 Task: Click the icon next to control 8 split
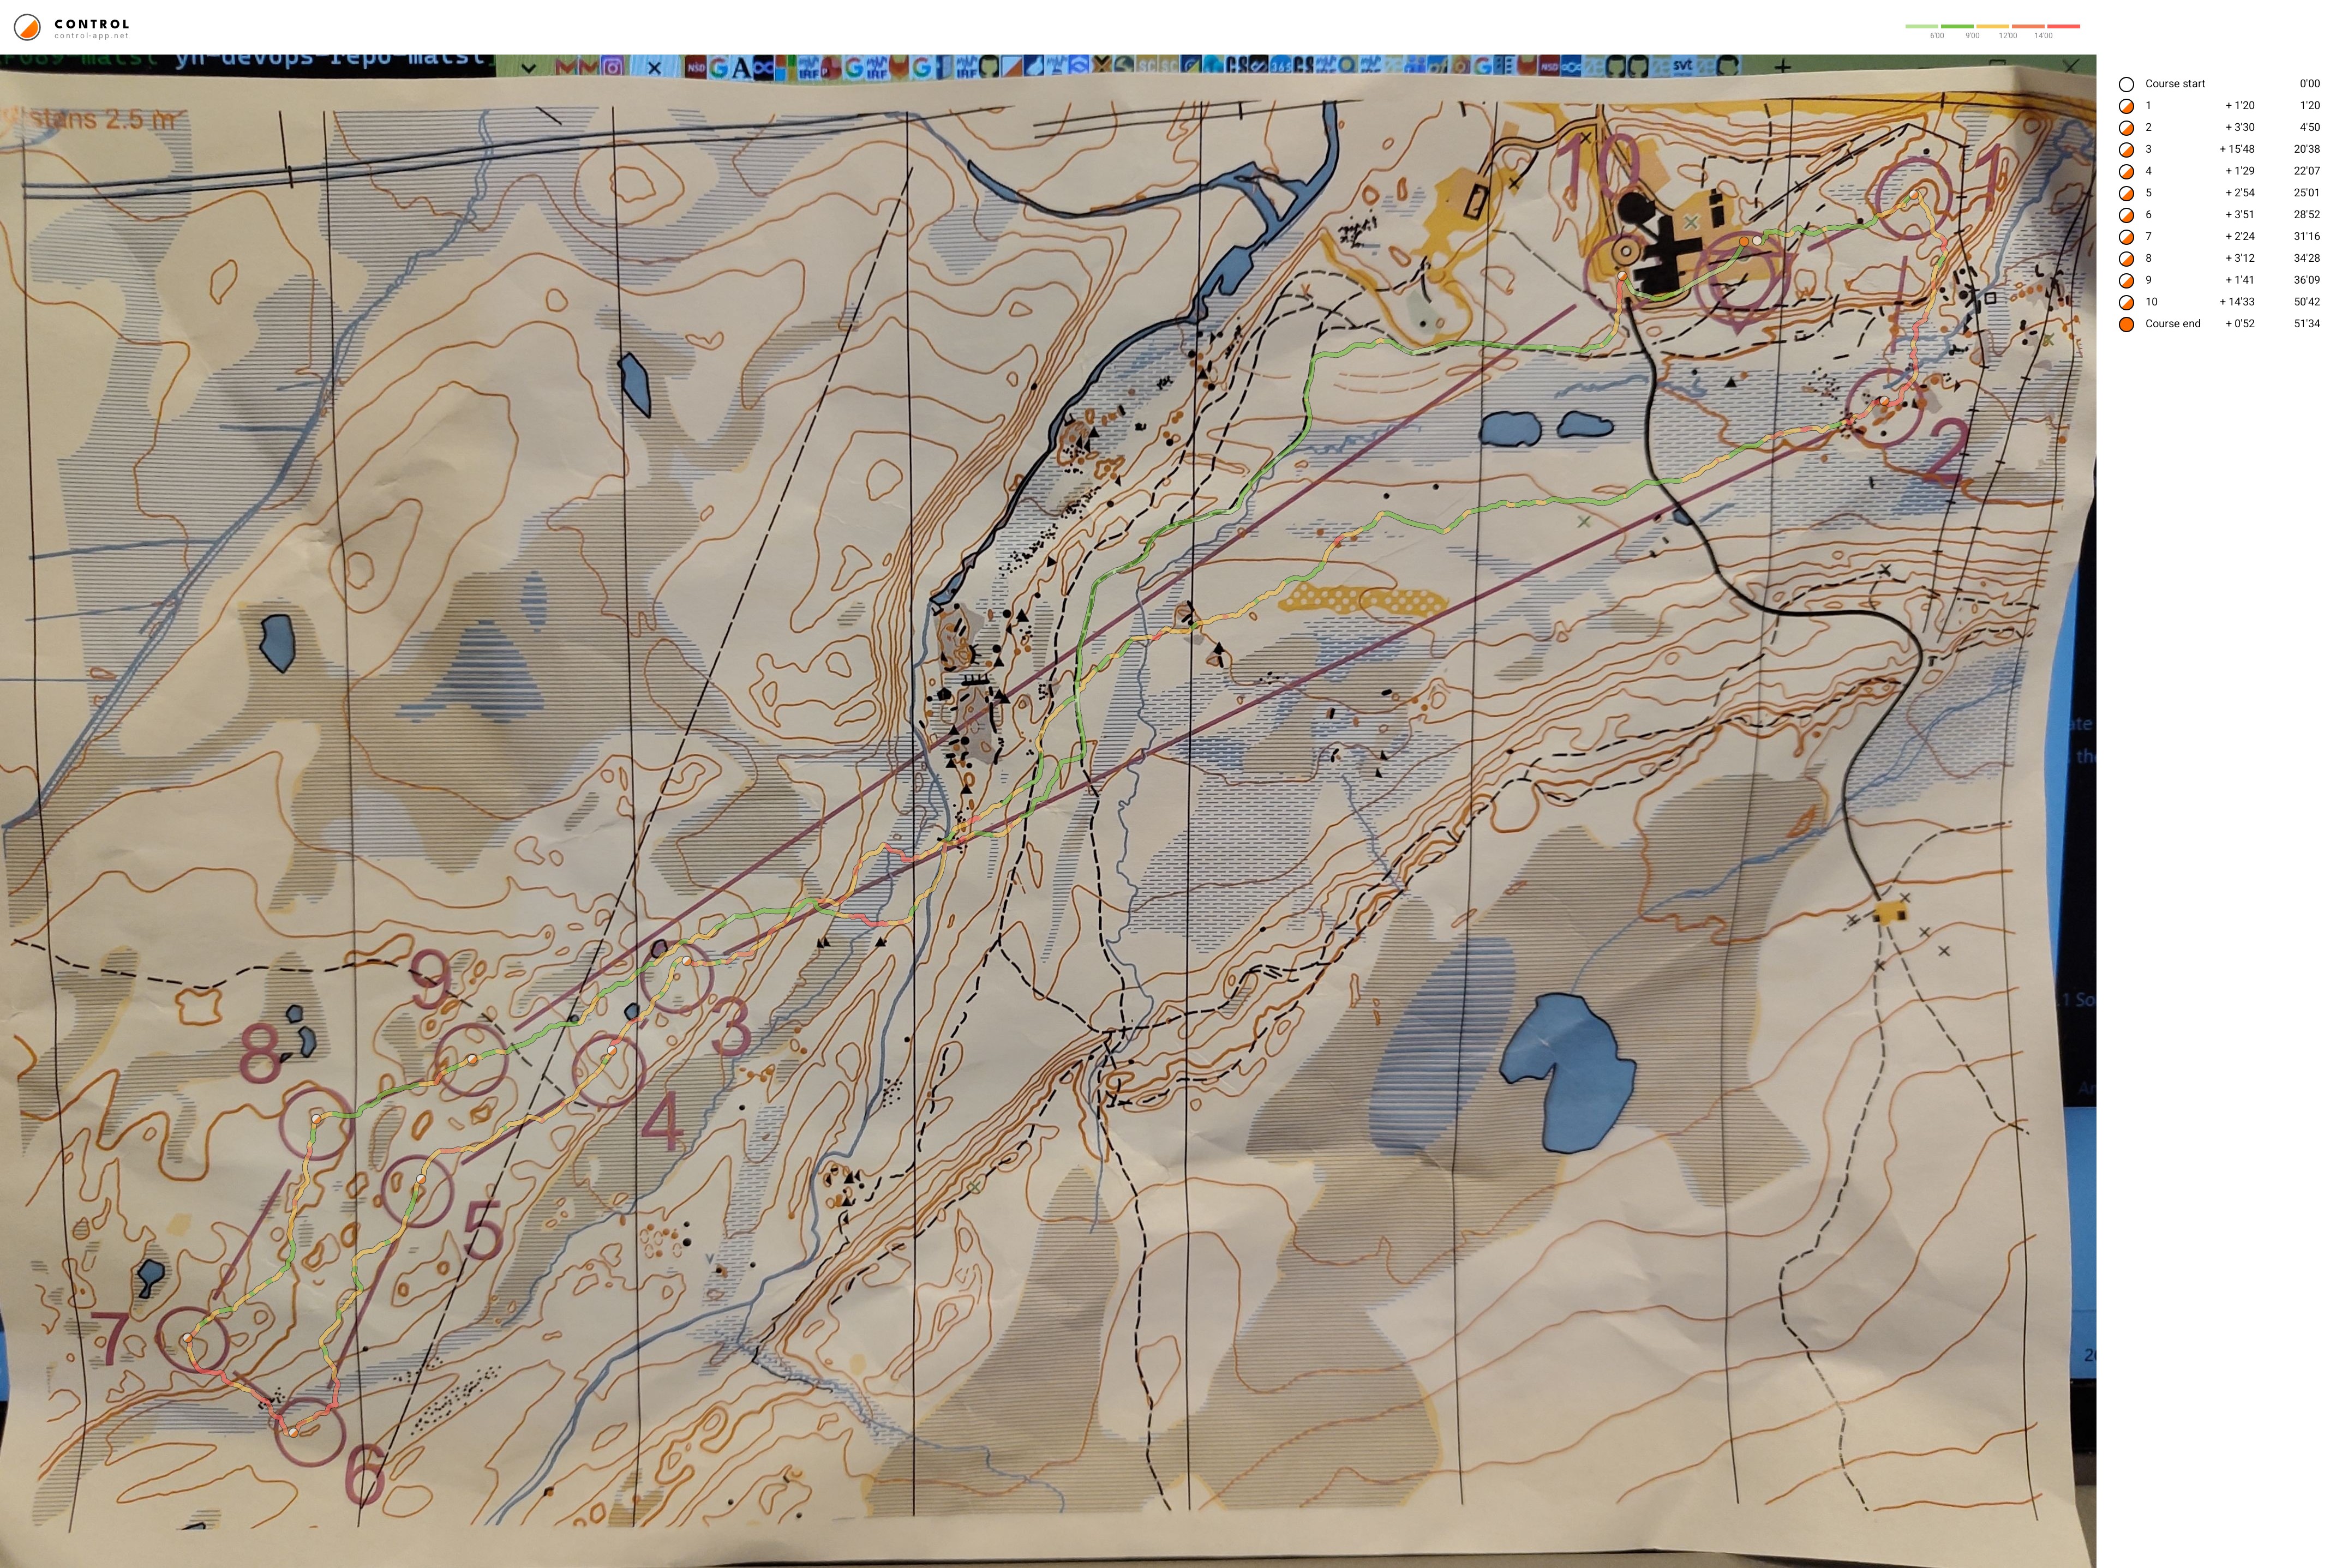2126,258
